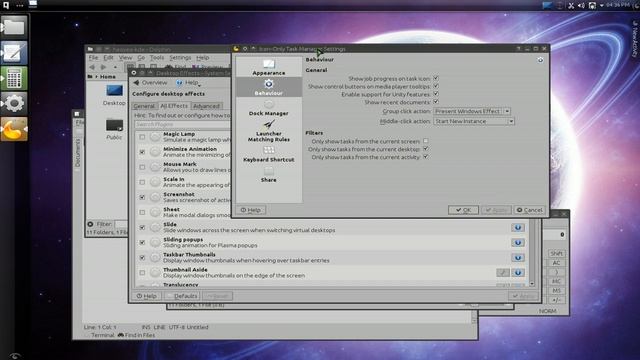Click Defaults in Desktop Effects window
The height and width of the screenshot is (360, 640).
click(x=182, y=296)
